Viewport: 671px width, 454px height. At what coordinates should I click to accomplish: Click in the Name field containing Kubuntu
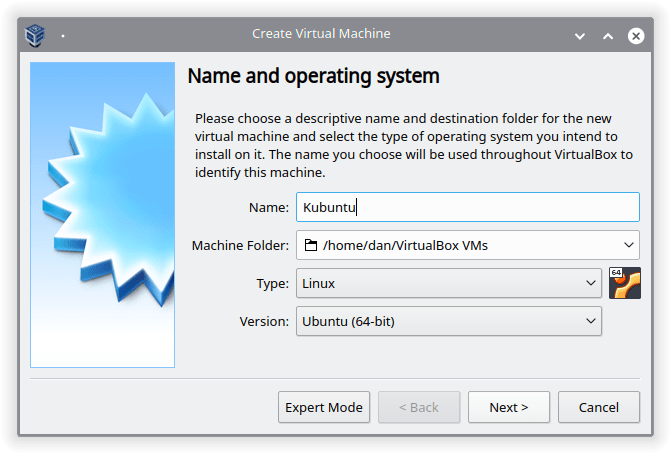click(468, 207)
